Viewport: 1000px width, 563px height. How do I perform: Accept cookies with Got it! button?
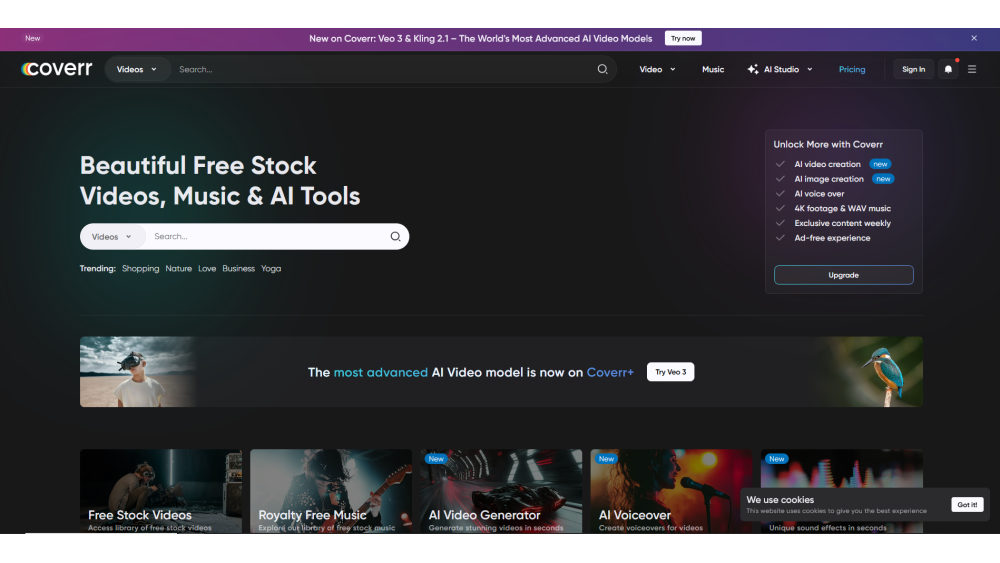click(967, 505)
